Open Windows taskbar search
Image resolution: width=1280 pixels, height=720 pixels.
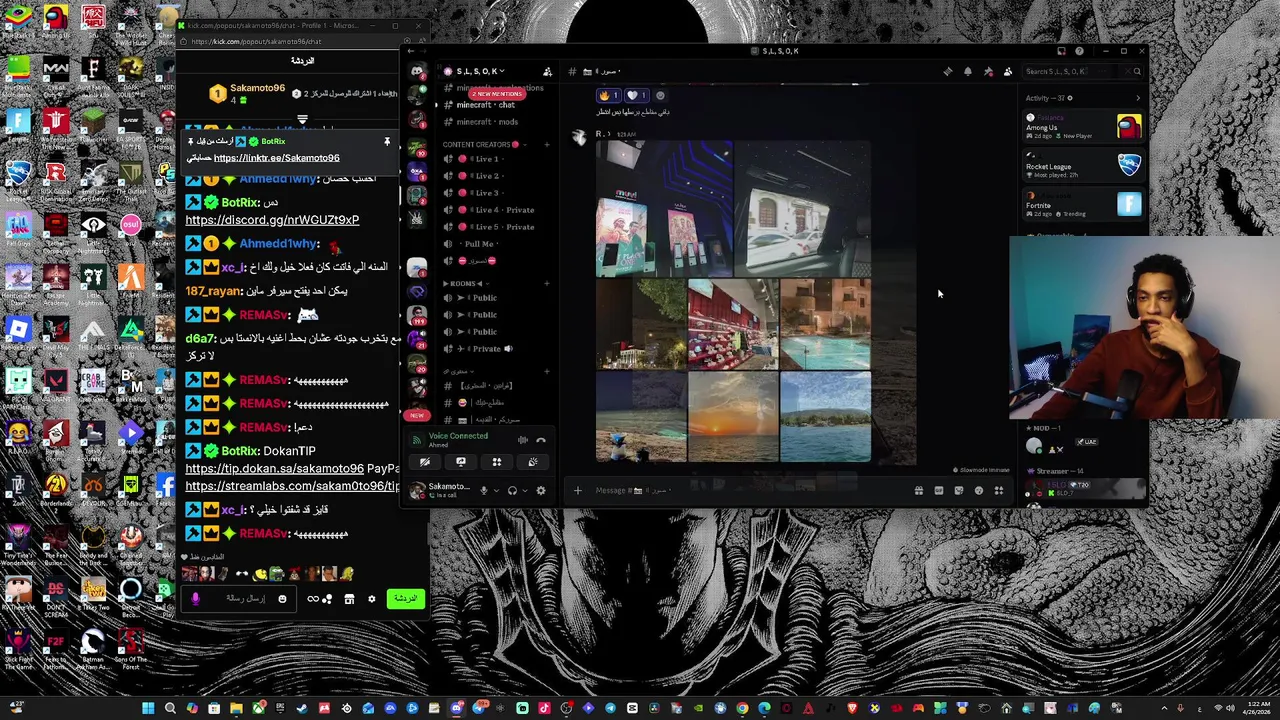tap(170, 708)
